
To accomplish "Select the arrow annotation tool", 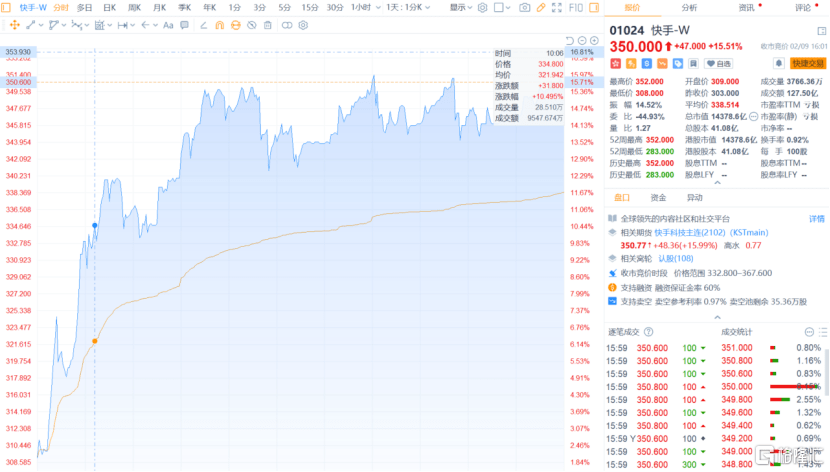I will coord(145,25).
